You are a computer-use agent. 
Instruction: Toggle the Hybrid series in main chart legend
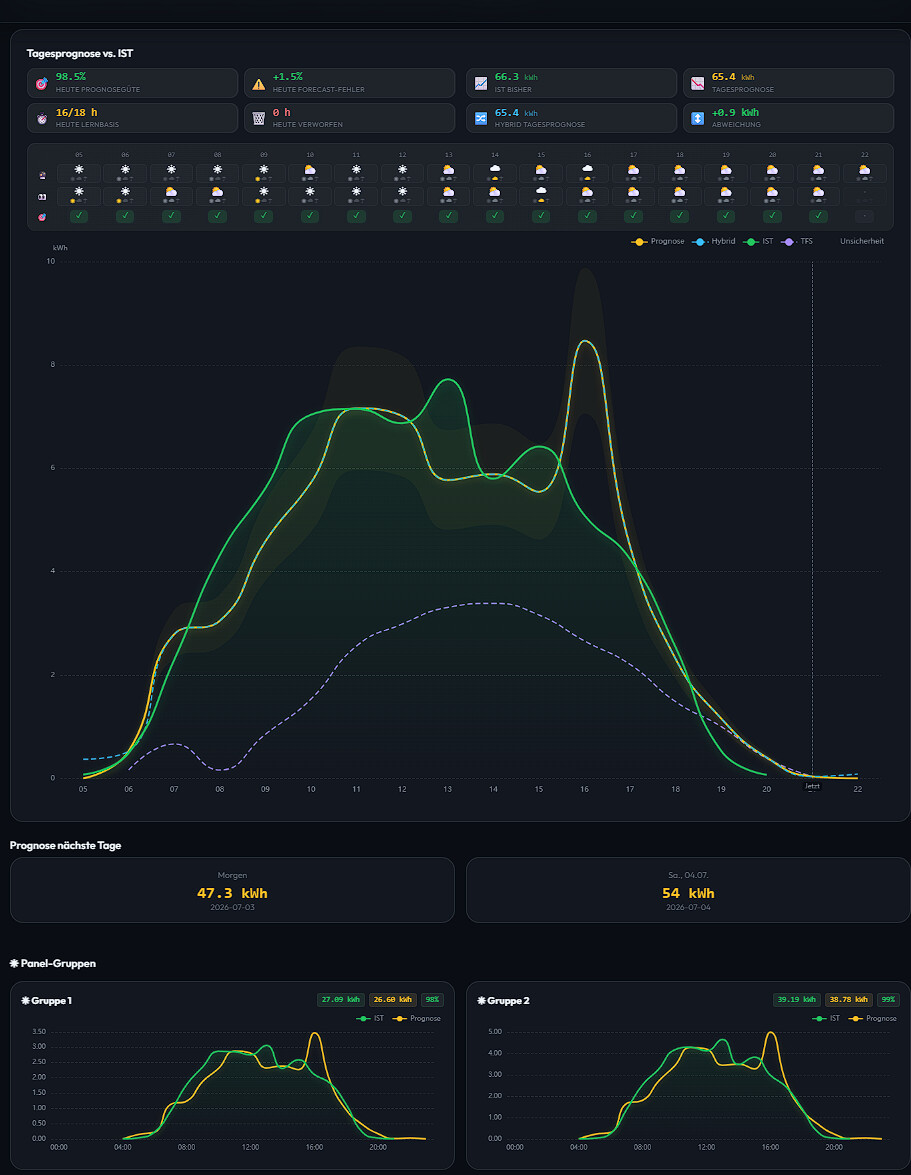pos(714,241)
